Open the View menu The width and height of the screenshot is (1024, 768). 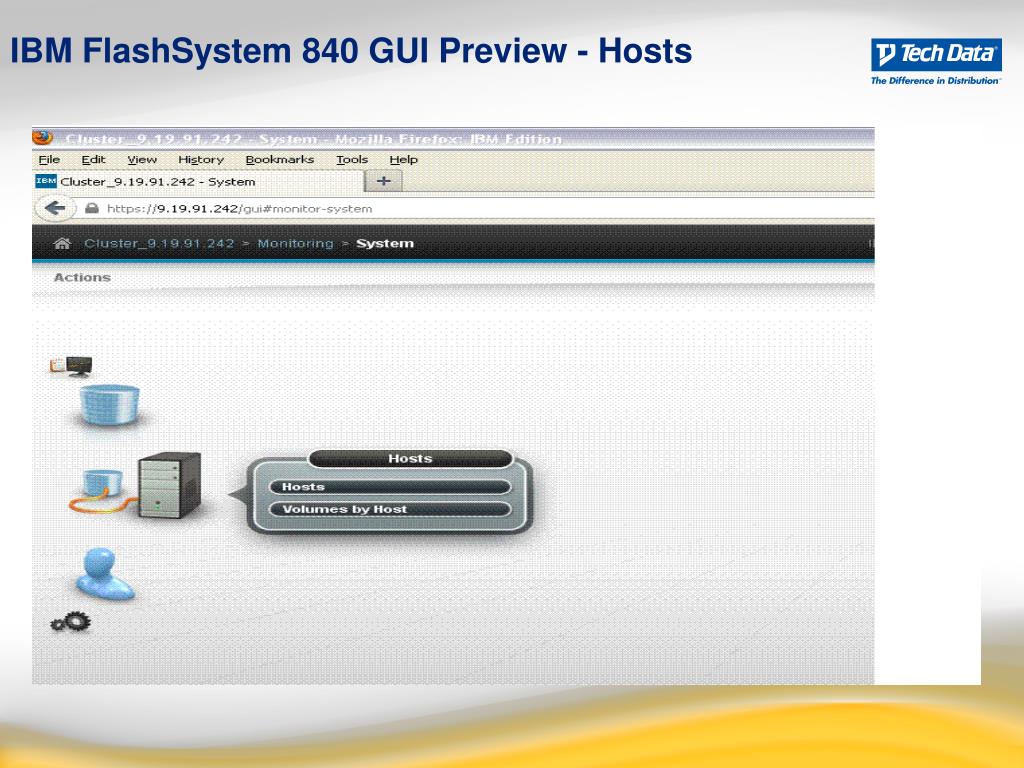coord(142,159)
